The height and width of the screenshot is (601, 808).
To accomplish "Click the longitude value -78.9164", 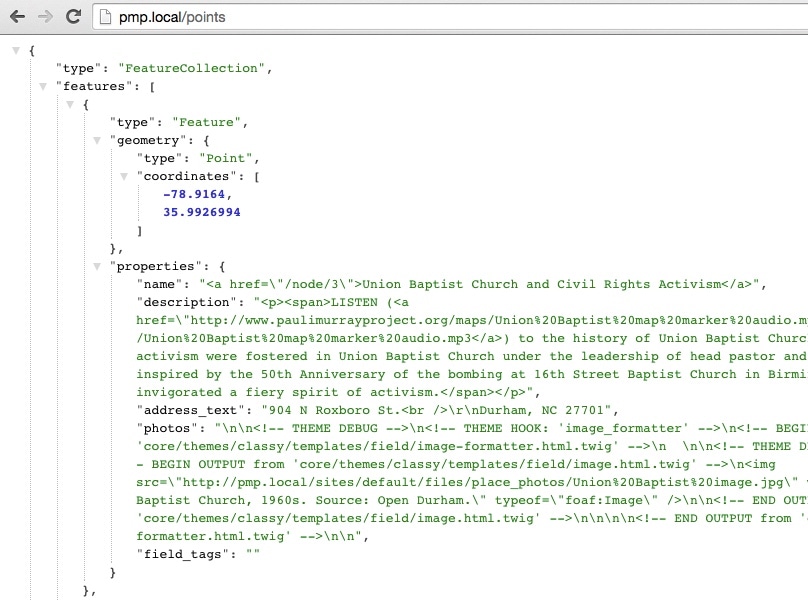I will point(194,194).
